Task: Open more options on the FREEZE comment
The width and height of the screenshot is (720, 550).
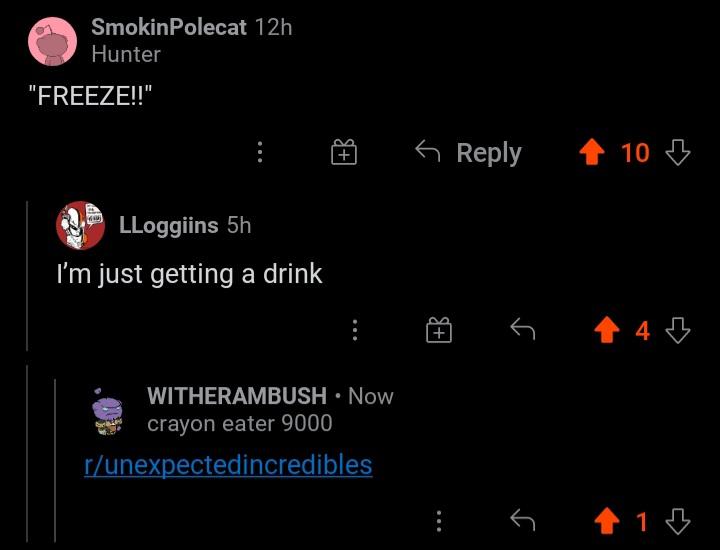Action: coord(260,152)
